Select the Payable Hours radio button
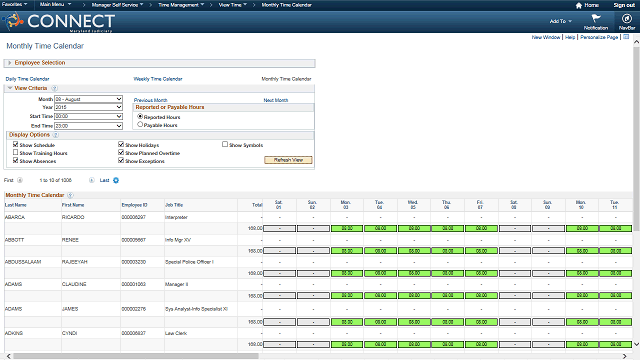The width and height of the screenshot is (640, 360). [x=140, y=124]
